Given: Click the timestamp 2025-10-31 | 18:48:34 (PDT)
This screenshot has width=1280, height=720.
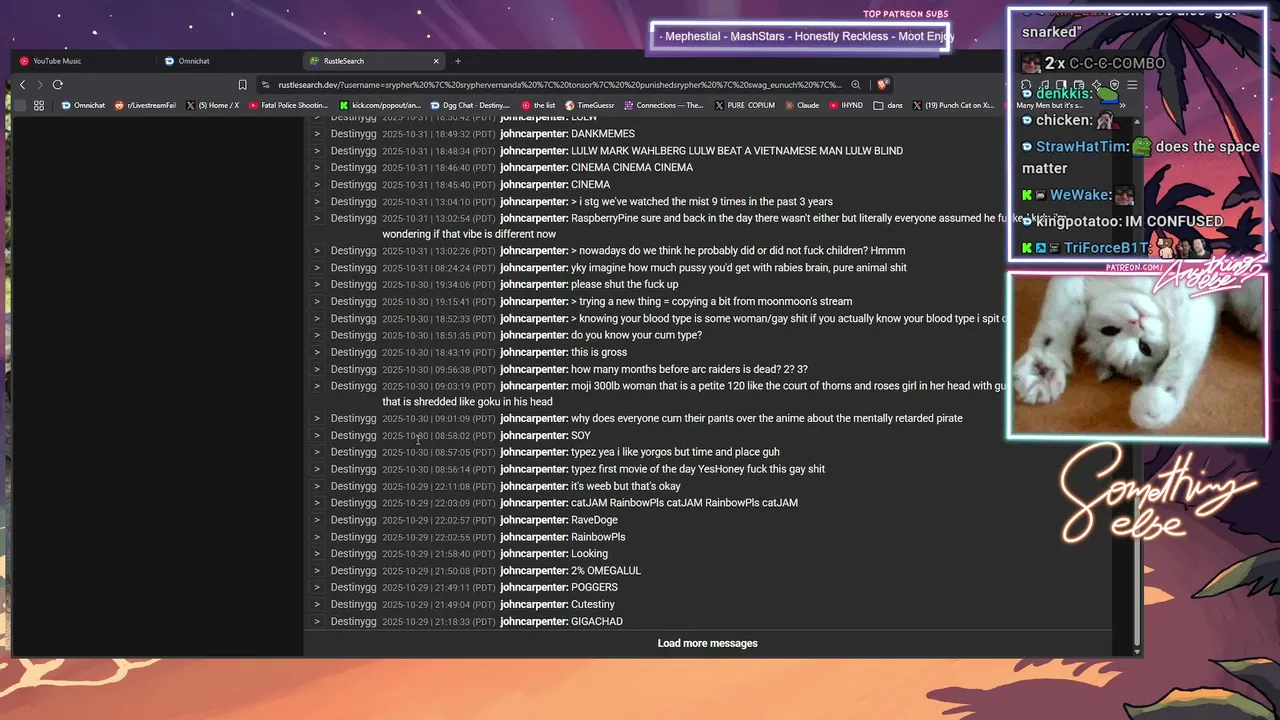Looking at the screenshot, I should (439, 151).
